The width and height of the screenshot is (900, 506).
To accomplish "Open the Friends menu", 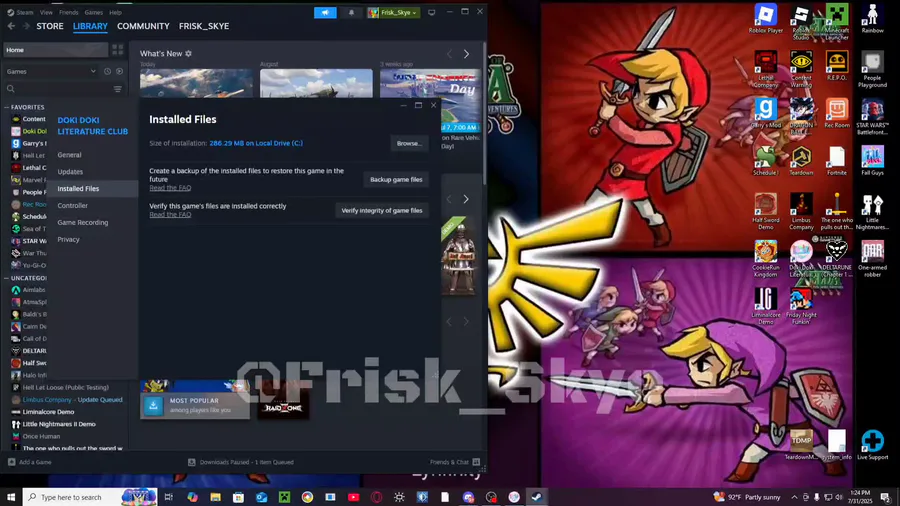I will (x=68, y=12).
